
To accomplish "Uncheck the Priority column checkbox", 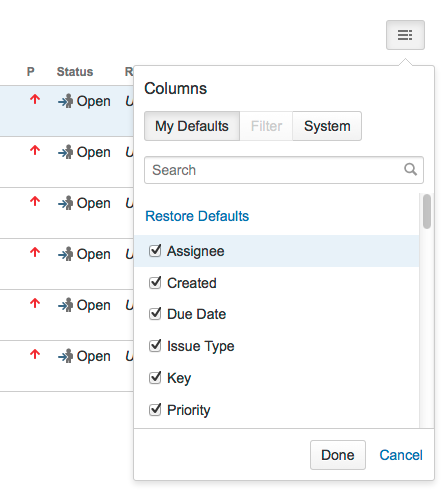I will [x=155, y=410].
